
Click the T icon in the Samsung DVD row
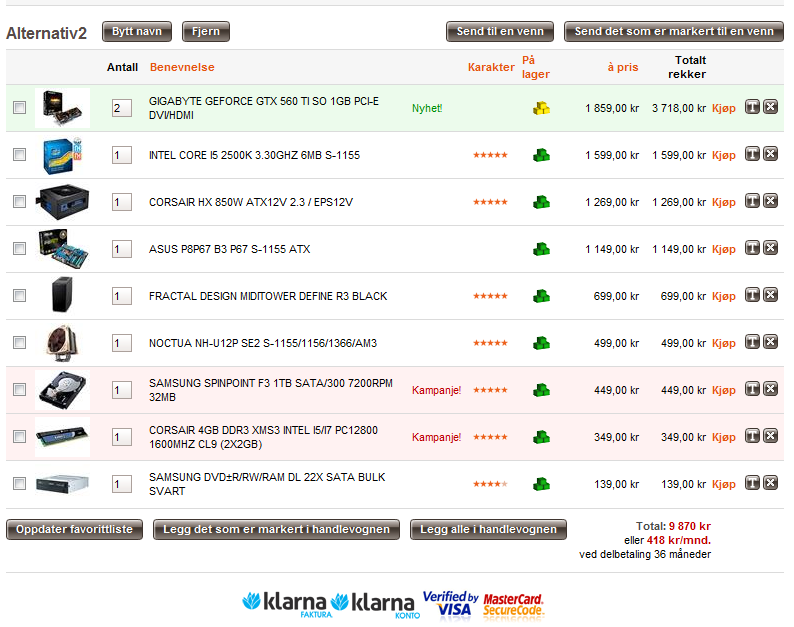click(x=752, y=483)
